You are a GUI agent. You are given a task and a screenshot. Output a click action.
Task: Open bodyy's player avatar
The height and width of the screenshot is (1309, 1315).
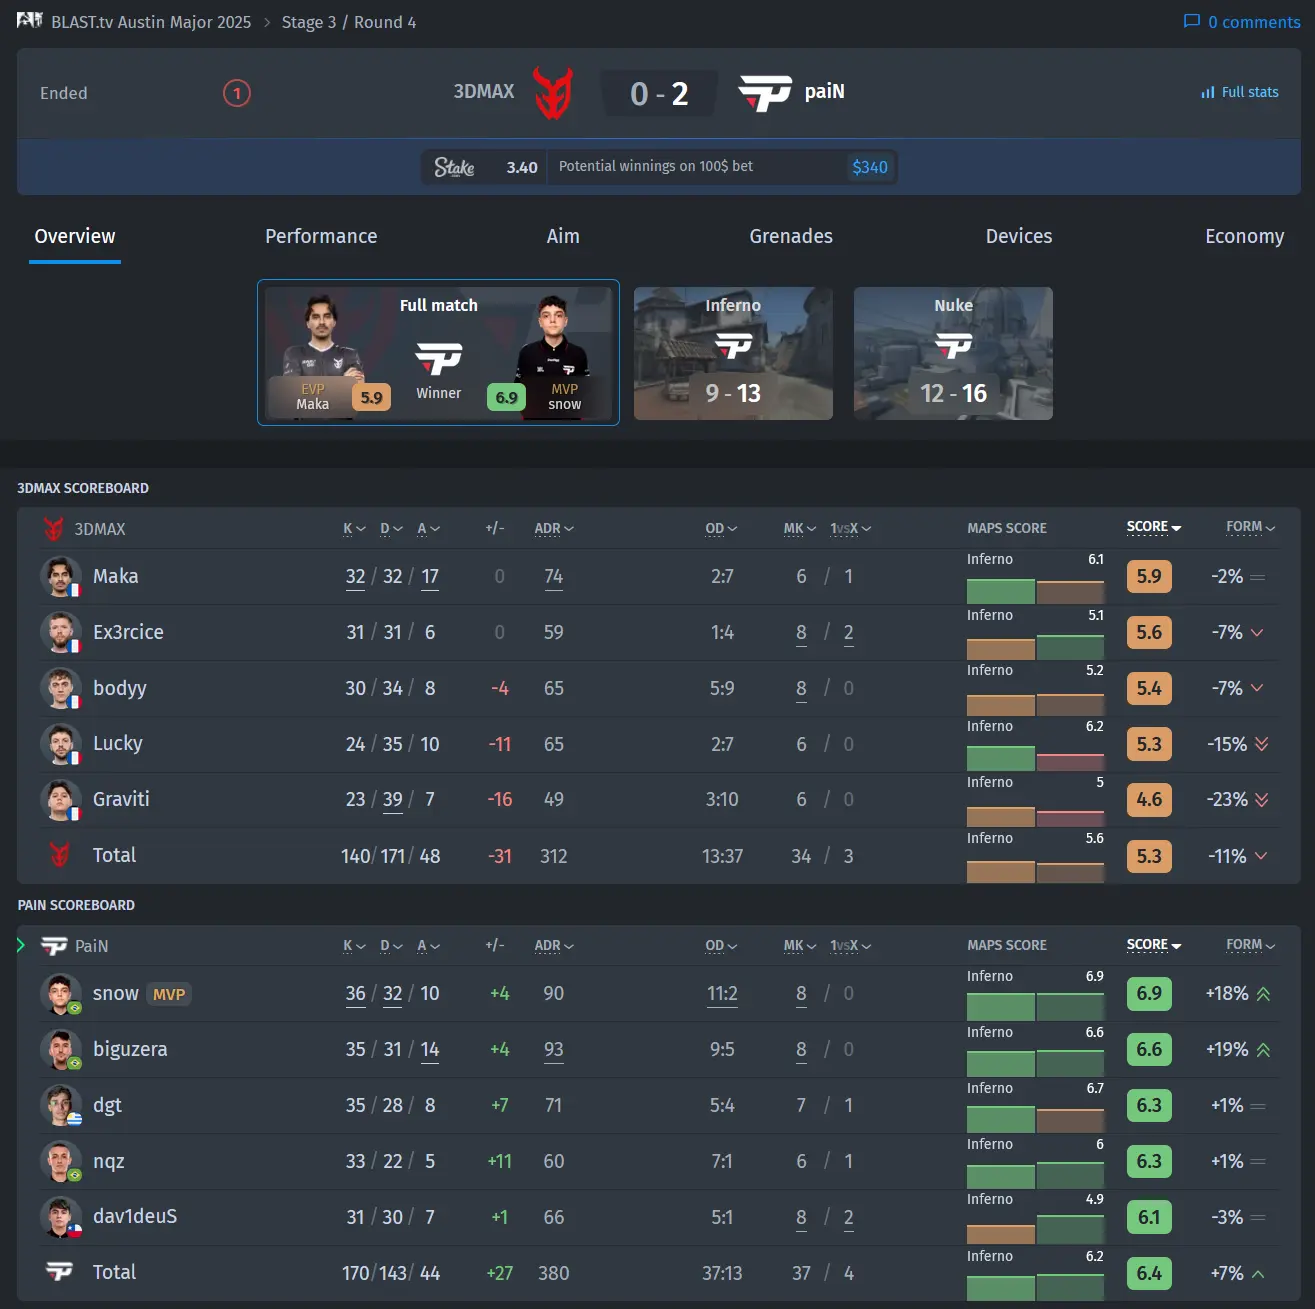(60, 688)
